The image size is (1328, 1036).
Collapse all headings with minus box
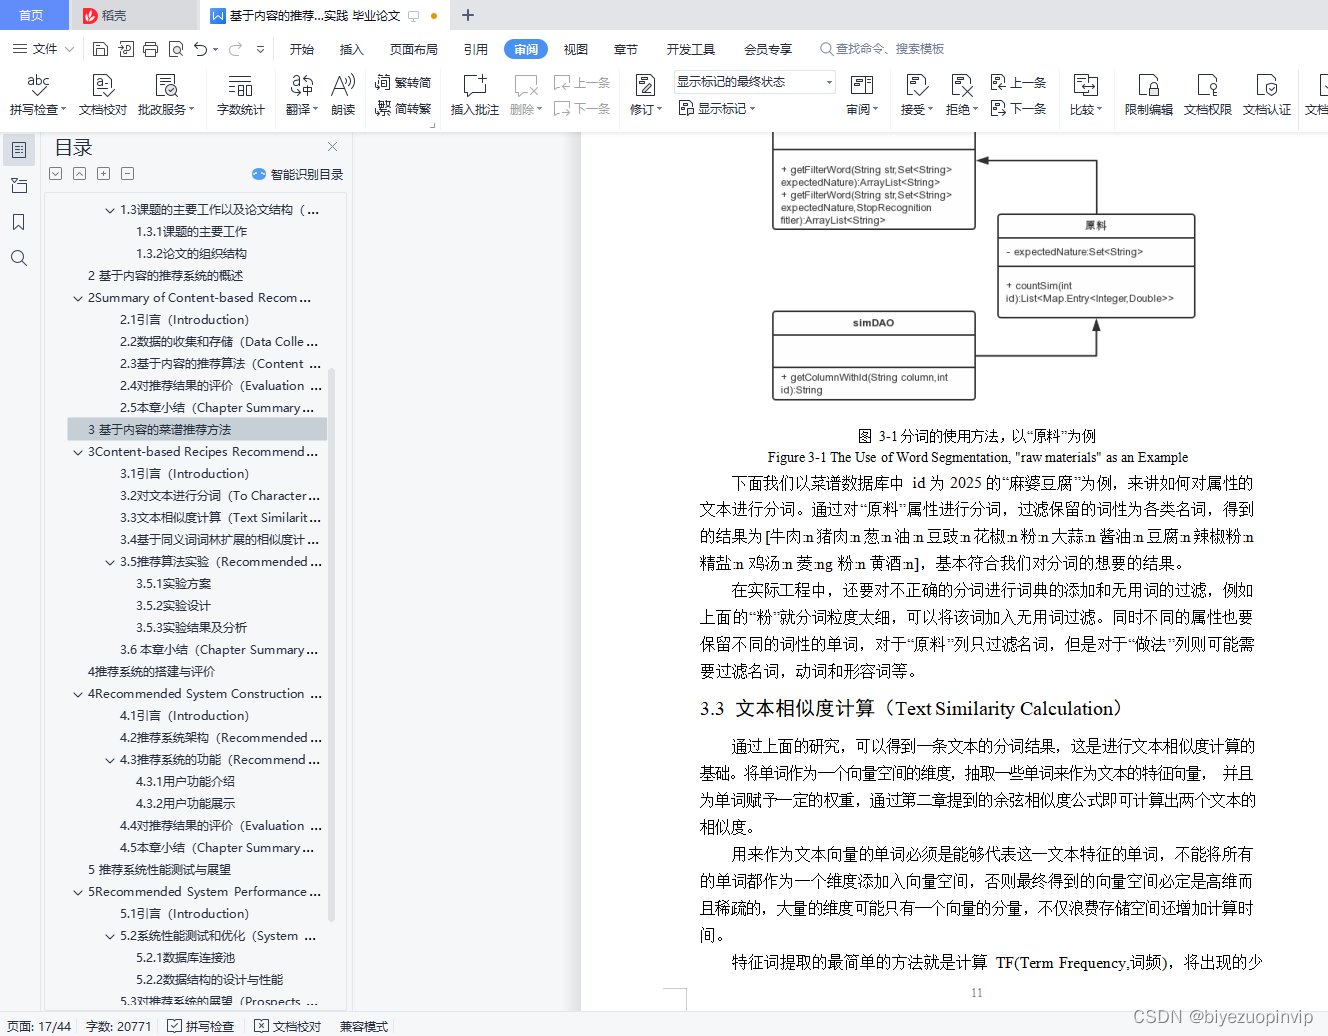point(127,174)
